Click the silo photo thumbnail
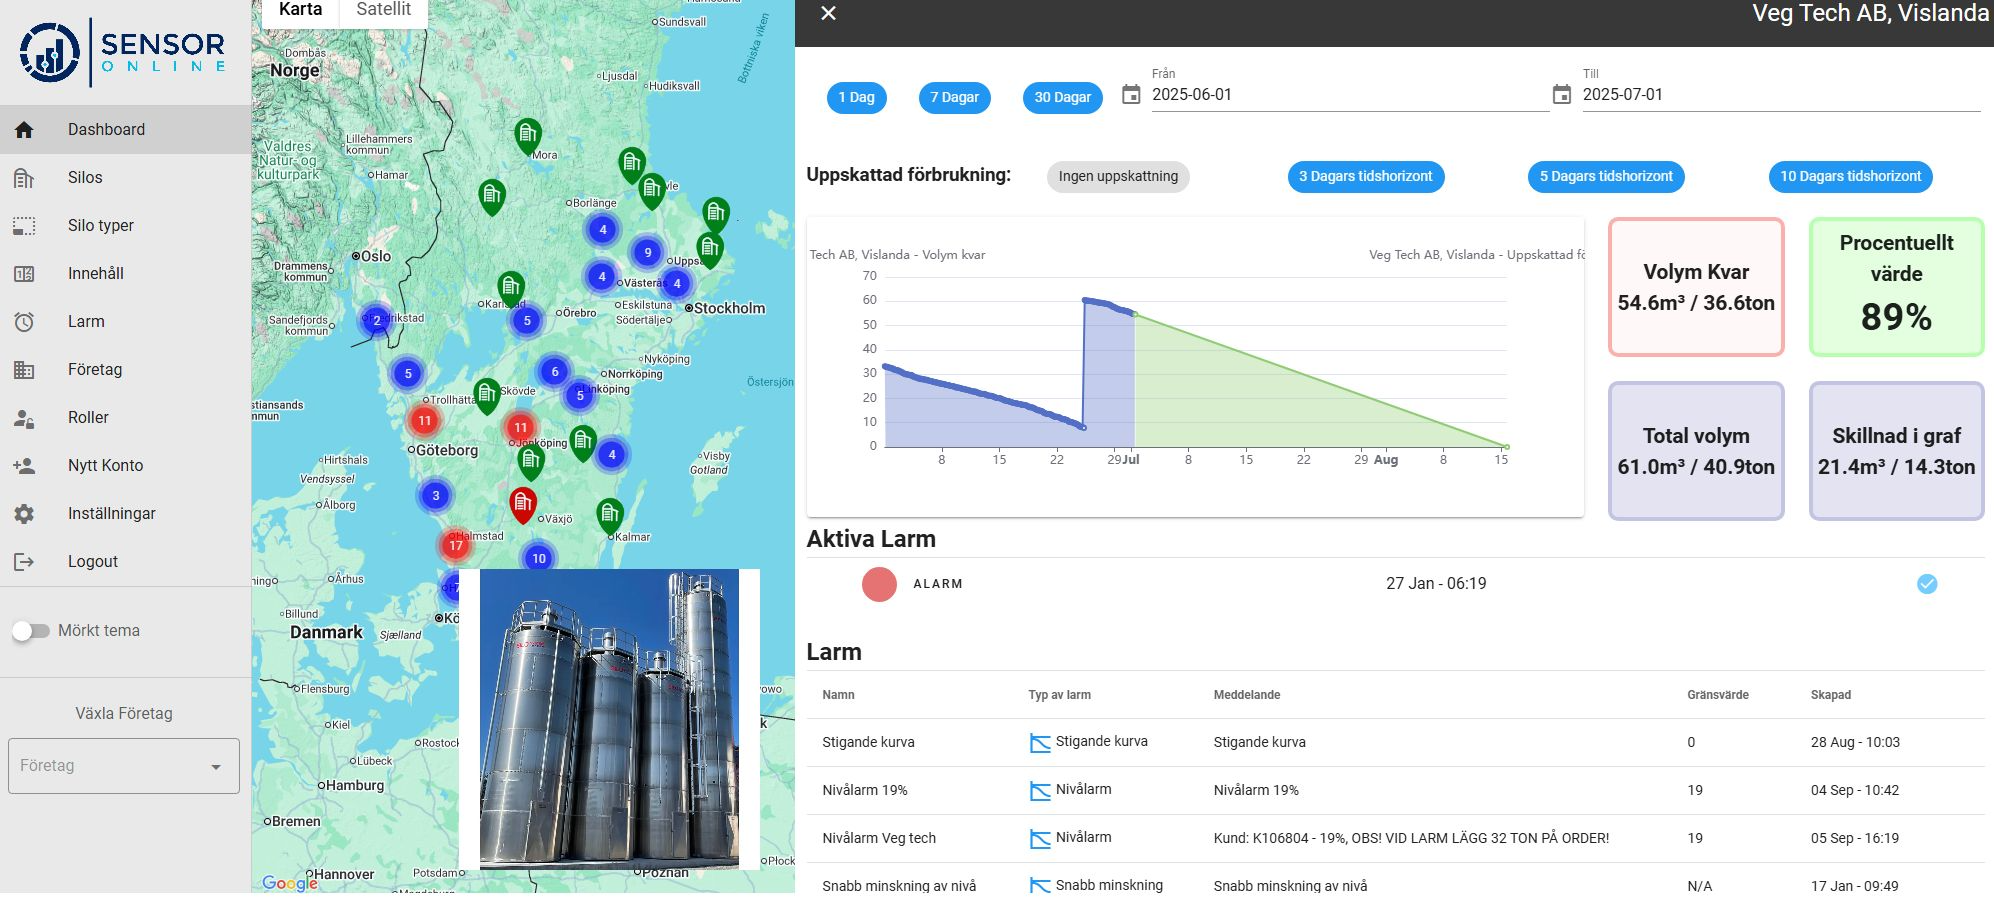This screenshot has height=900, width=1994. (x=609, y=718)
